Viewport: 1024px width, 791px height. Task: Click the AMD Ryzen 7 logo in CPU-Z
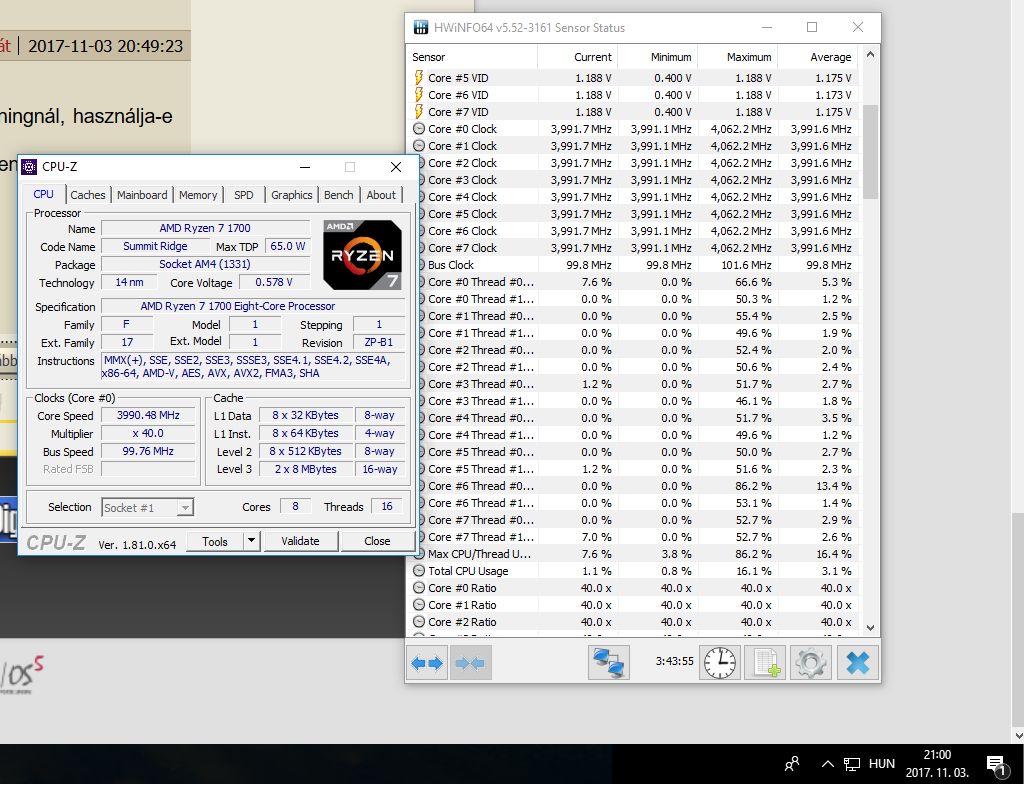(x=362, y=255)
